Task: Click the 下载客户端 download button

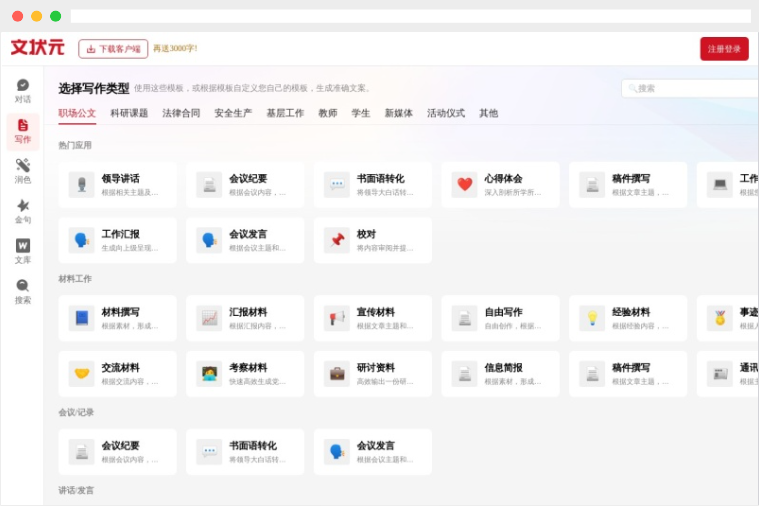Action: click(113, 49)
